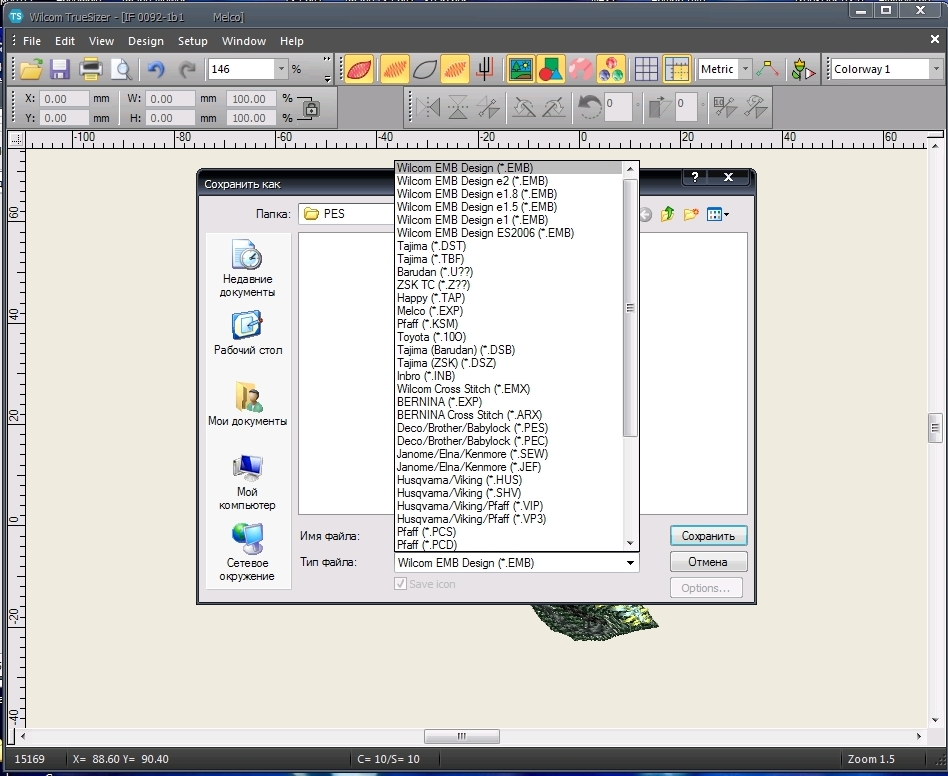Open Мой компьютер in the sidebar
This screenshot has height=776, width=948.
[247, 482]
